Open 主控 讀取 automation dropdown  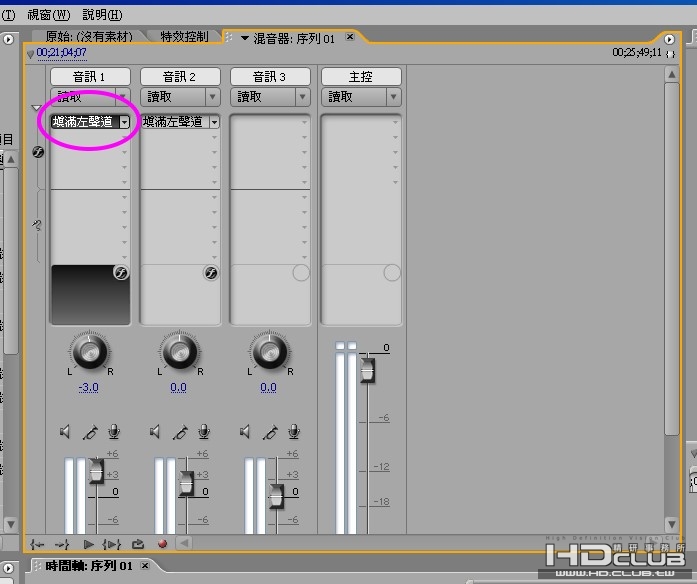pos(393,96)
